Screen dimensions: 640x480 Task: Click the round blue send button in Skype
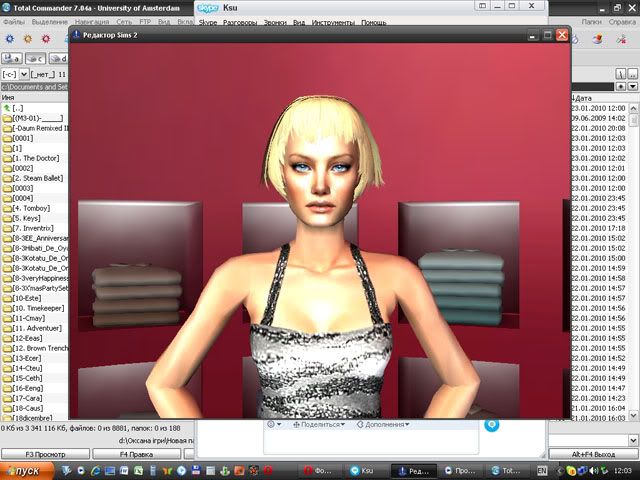[x=492, y=425]
